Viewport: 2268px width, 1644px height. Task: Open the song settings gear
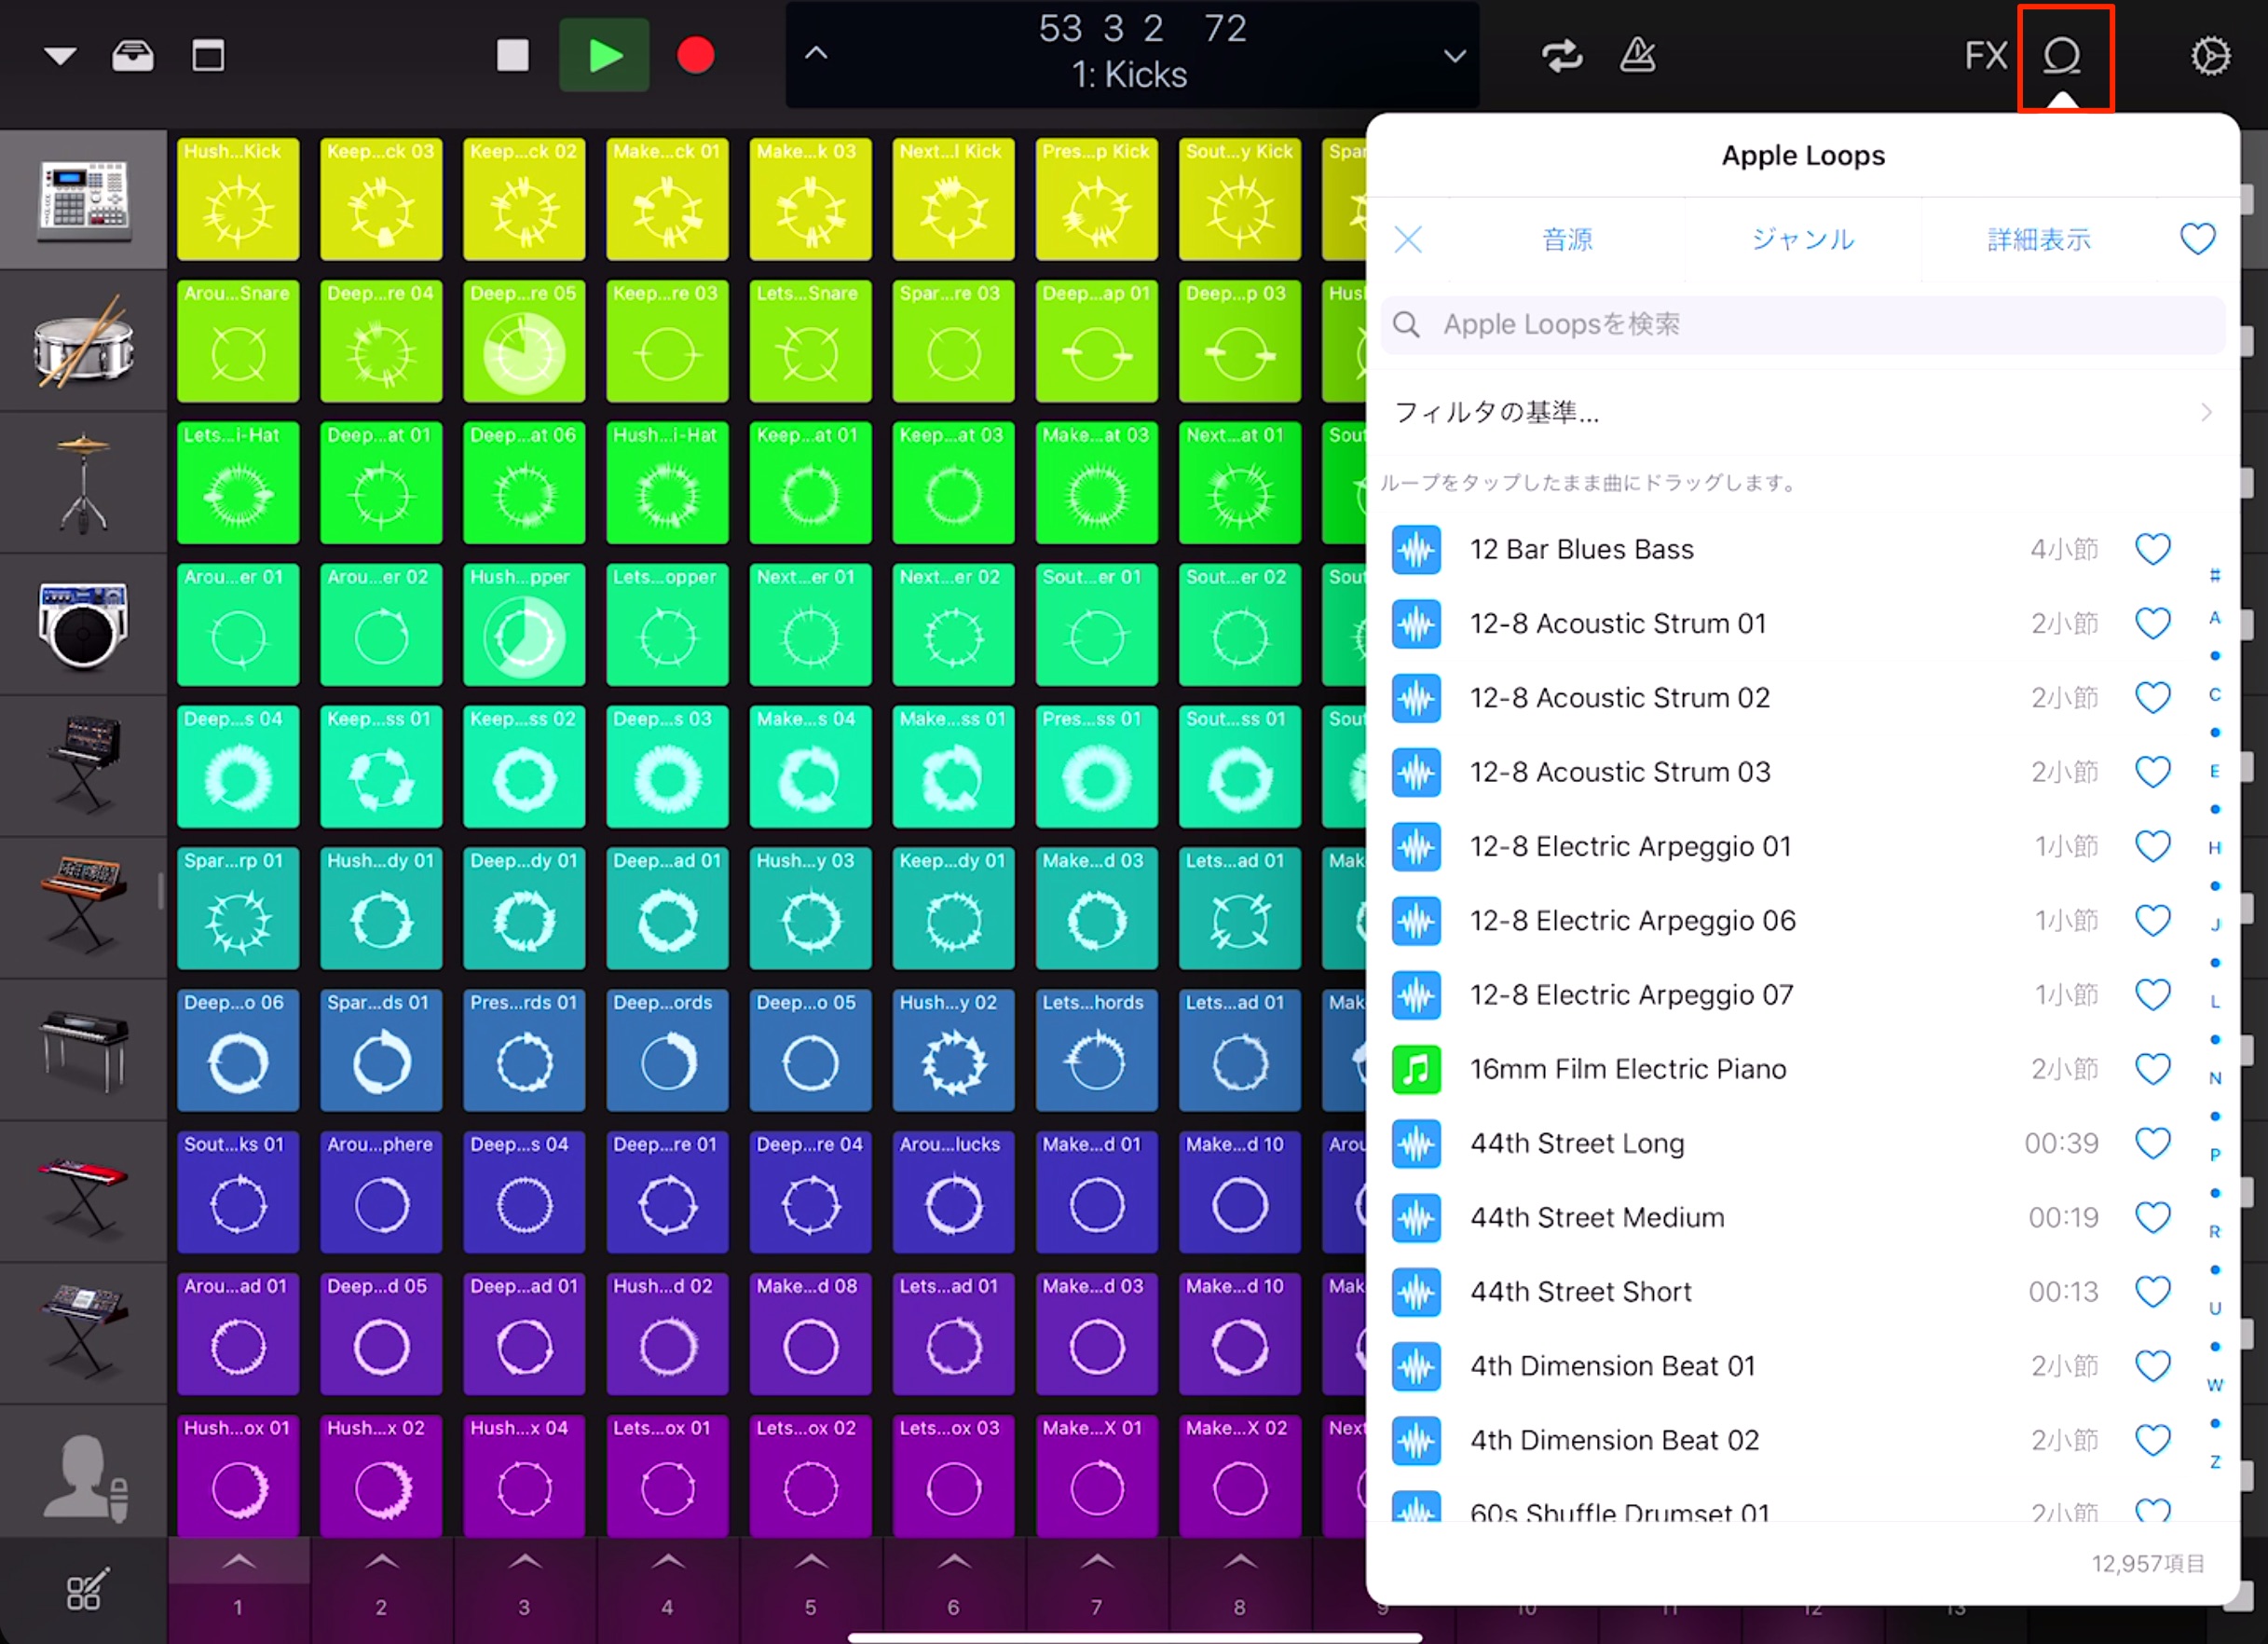[x=2210, y=56]
